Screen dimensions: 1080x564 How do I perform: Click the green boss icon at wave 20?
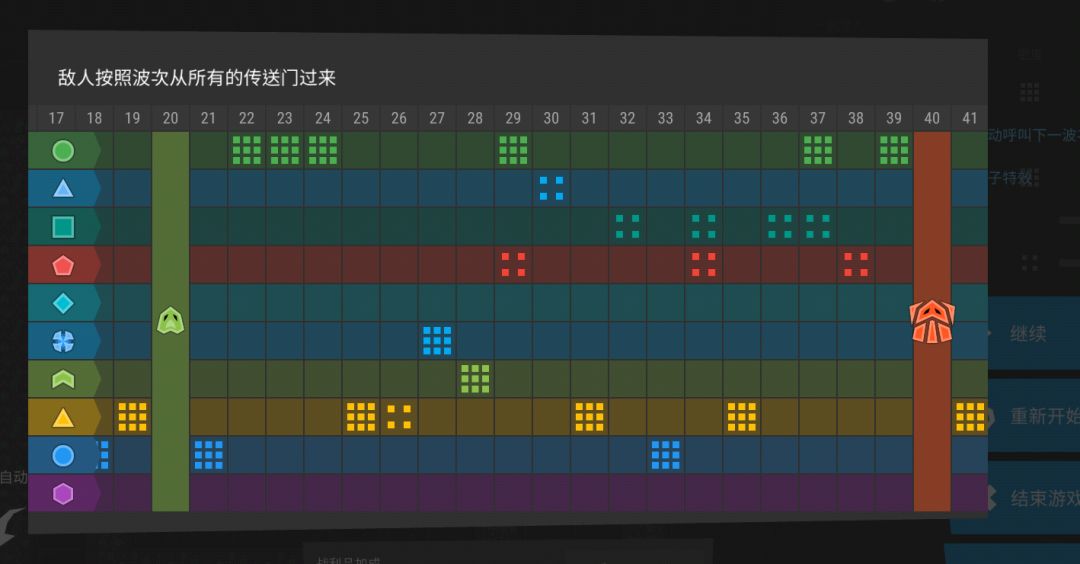coord(170,320)
